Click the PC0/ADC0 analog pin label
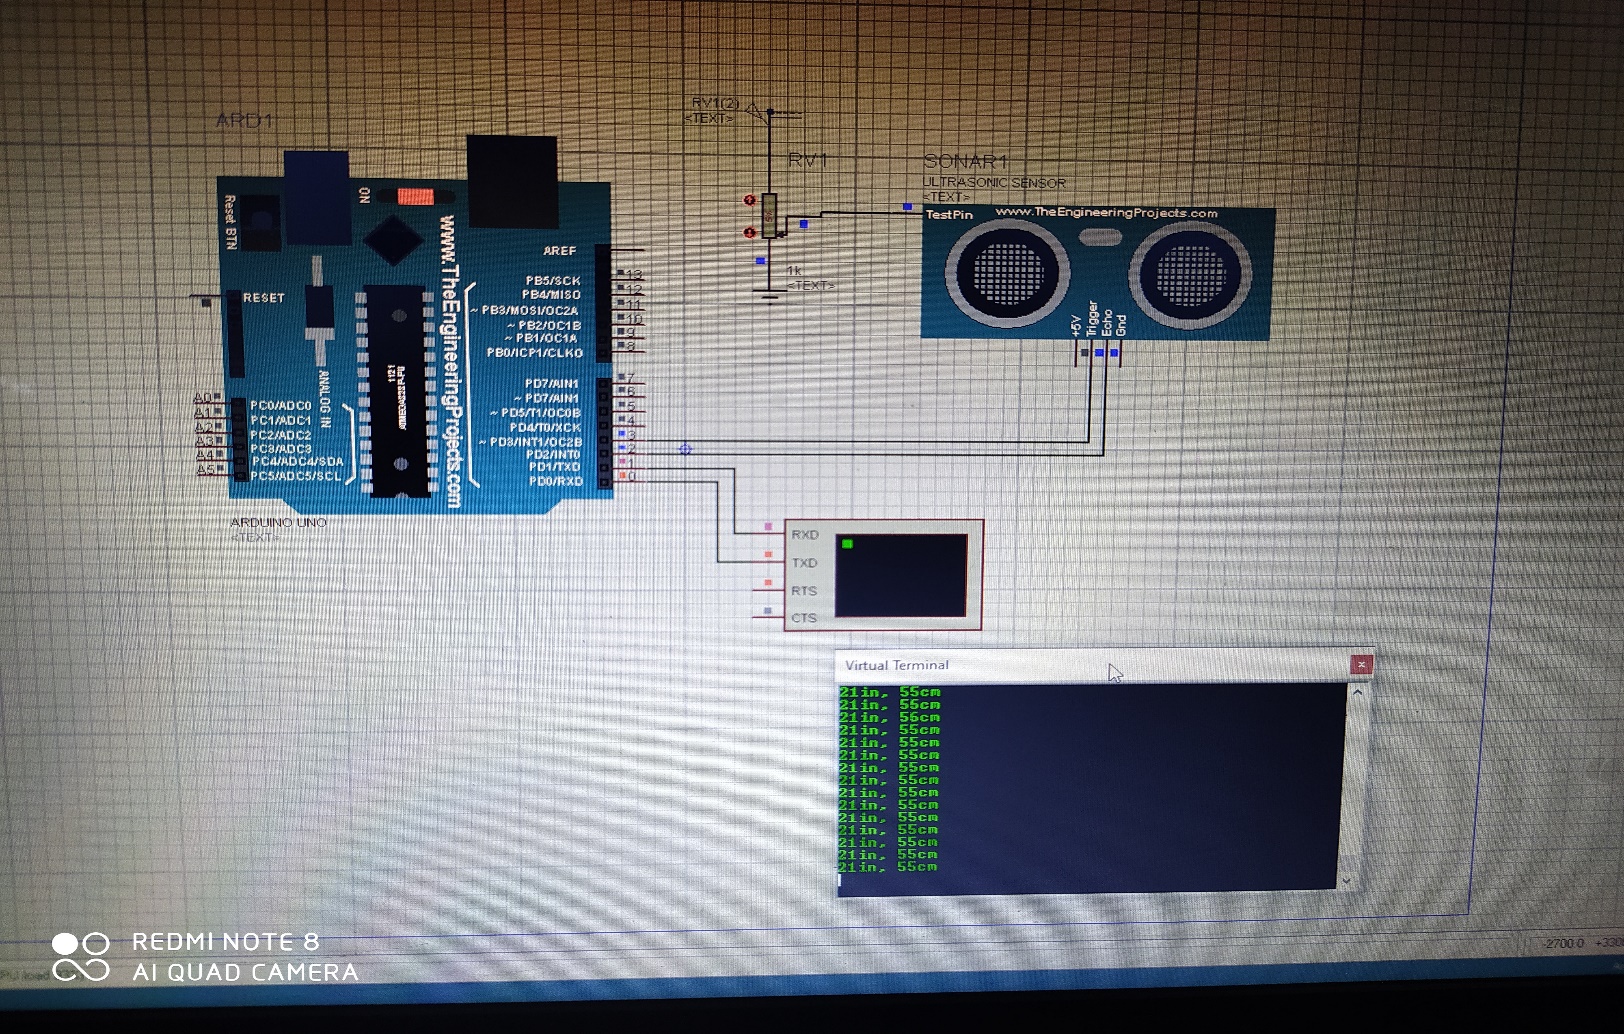The height and width of the screenshot is (1034, 1624). 281,406
